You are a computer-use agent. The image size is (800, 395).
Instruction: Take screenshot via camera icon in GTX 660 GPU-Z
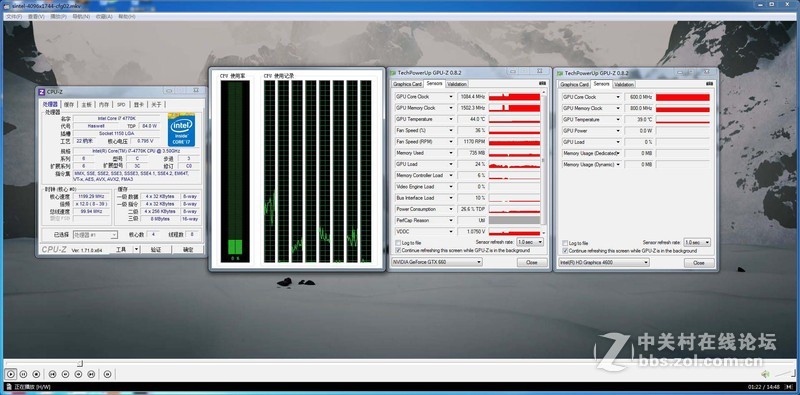tap(542, 84)
